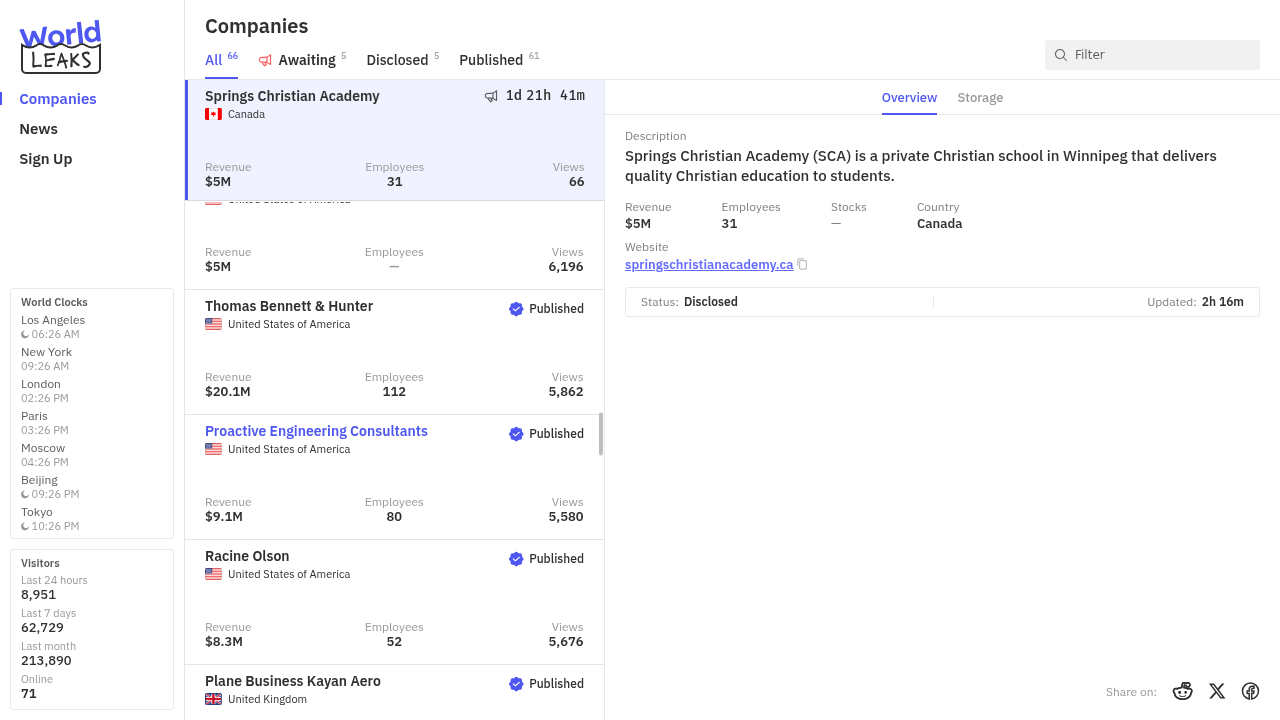Share on Reddit icon
This screenshot has width=1280, height=720.
[1183, 691]
